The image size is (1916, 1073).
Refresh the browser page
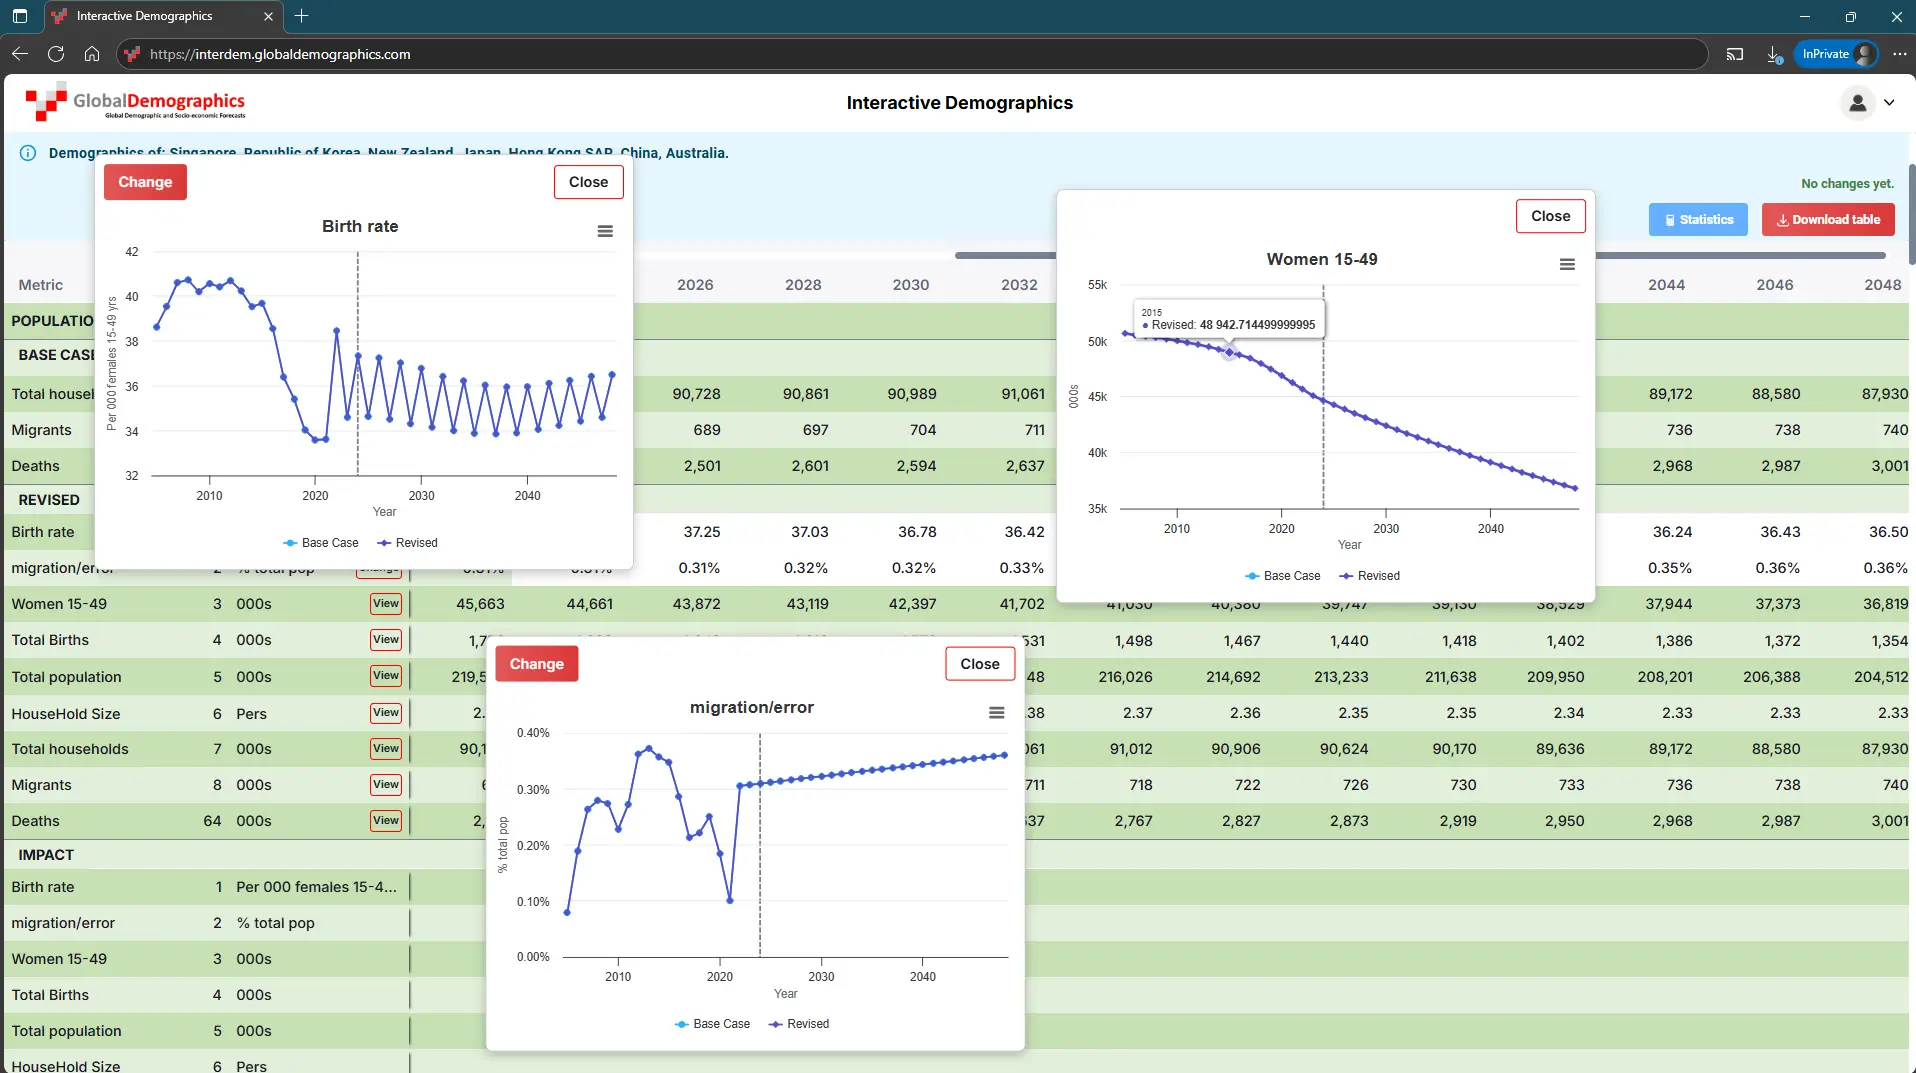(x=56, y=54)
